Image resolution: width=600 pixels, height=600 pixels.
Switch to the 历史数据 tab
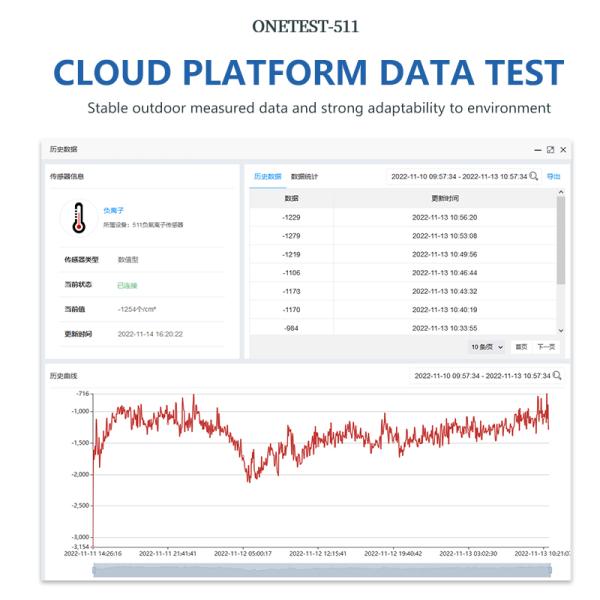coord(267,176)
